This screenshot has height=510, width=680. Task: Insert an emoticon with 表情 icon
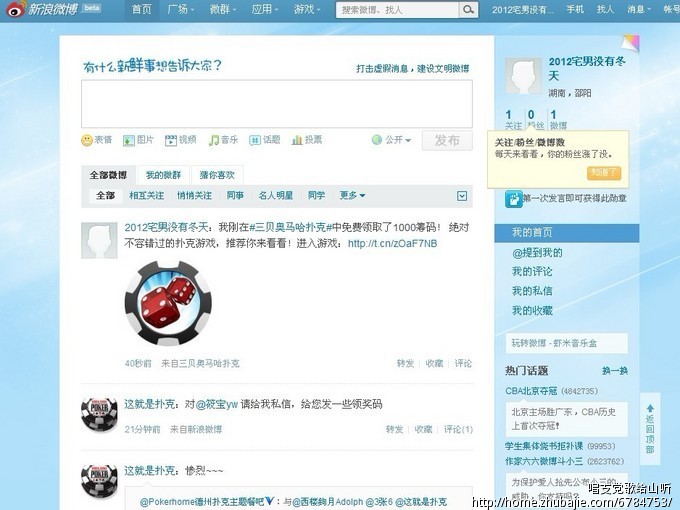tap(87, 140)
